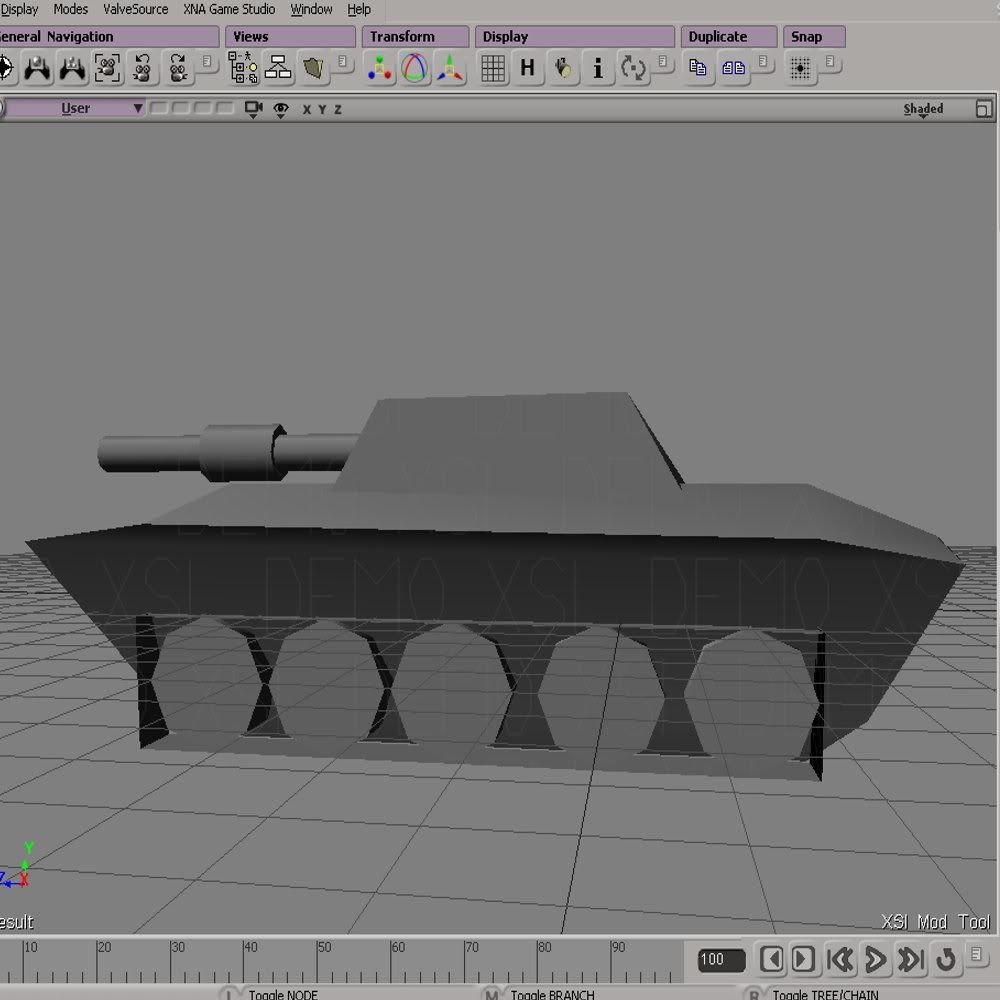Screen dimensions: 1000x1000
Task: Collapse the Display toolbar header
Action: coord(575,36)
